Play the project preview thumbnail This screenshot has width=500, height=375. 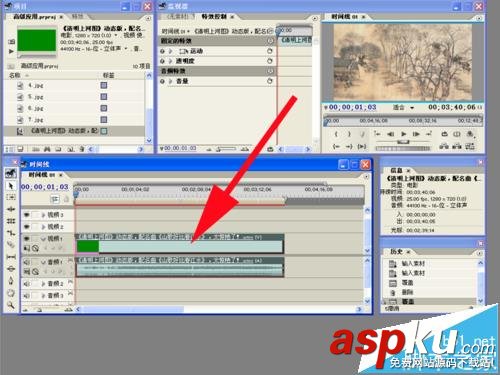tap(11, 51)
